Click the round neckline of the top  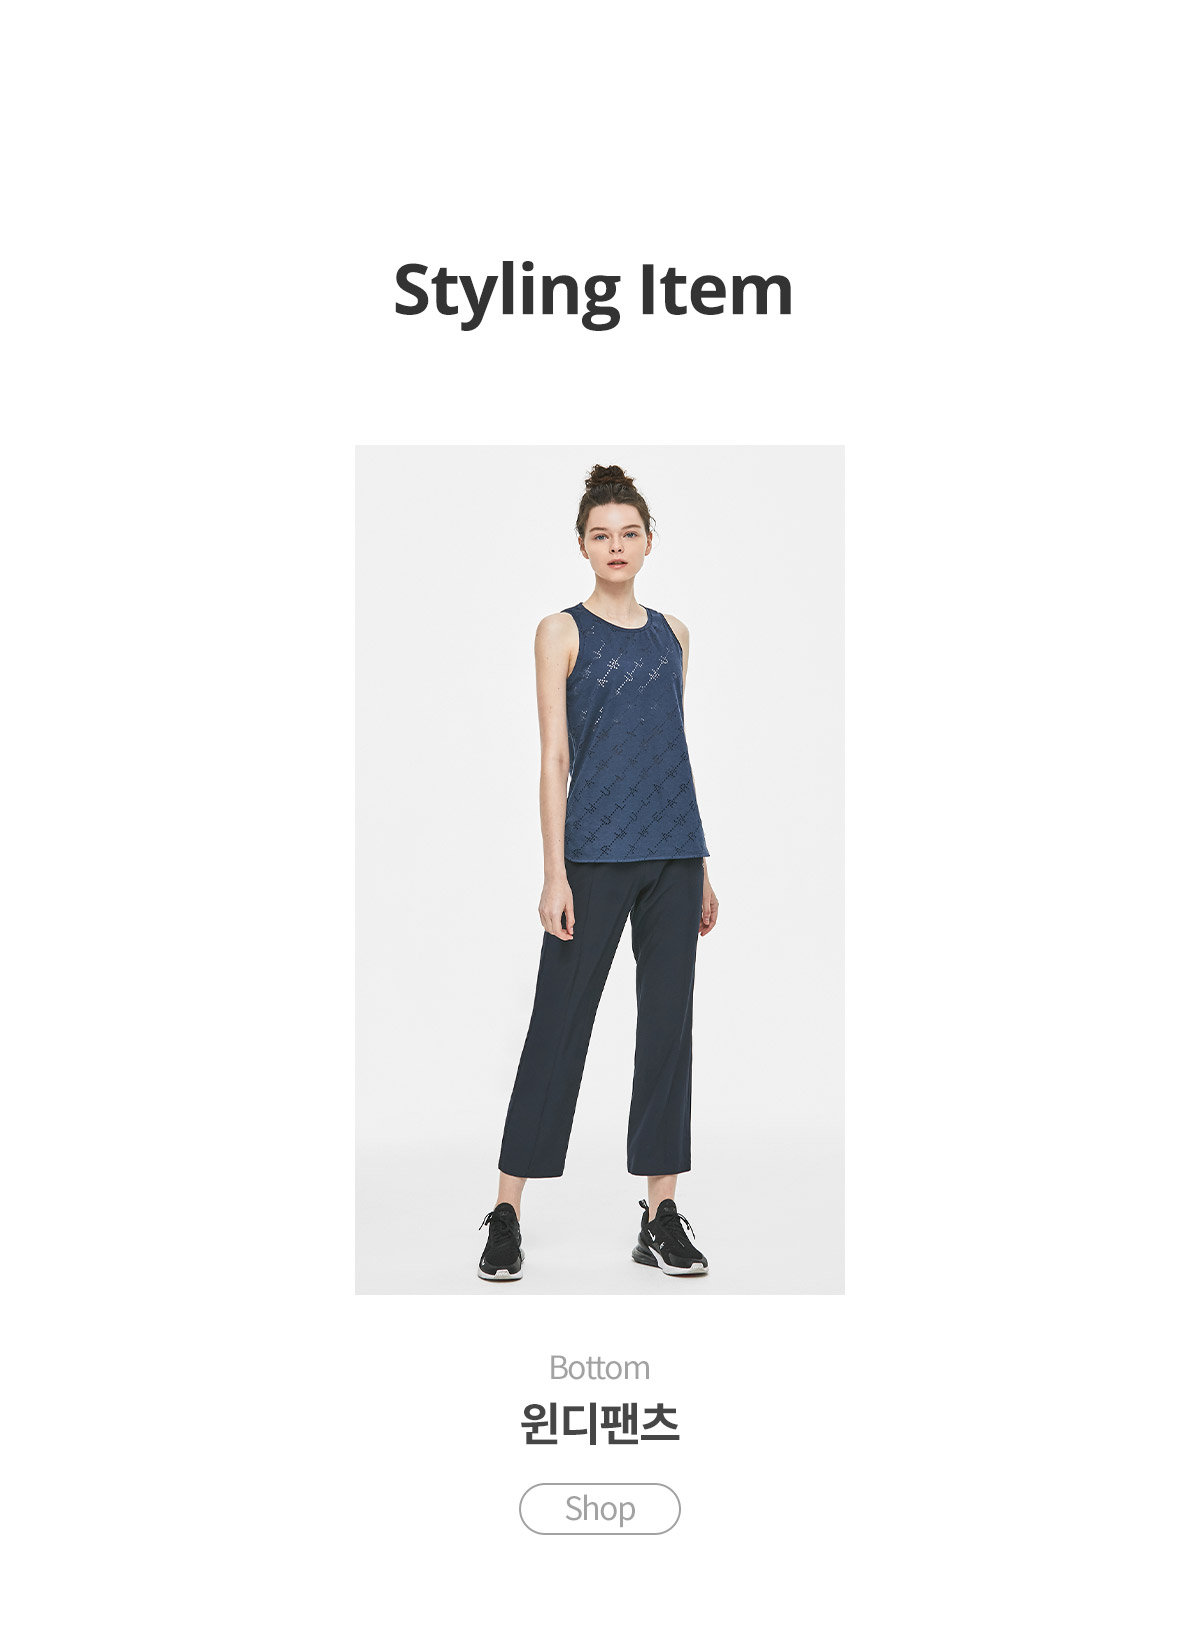619,616
